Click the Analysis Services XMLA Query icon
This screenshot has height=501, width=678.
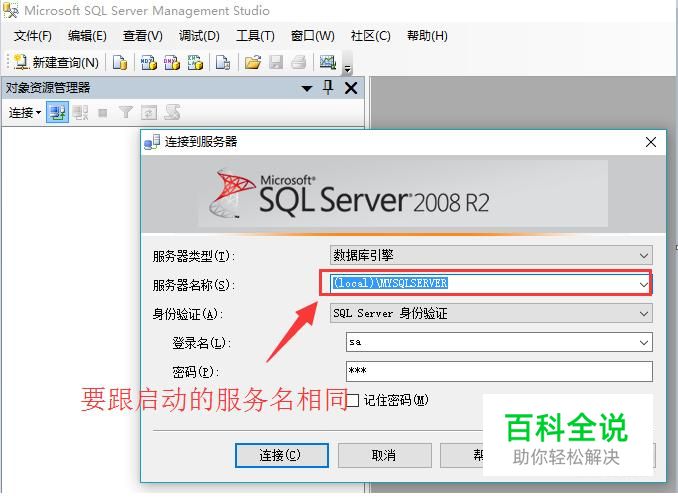click(195, 63)
